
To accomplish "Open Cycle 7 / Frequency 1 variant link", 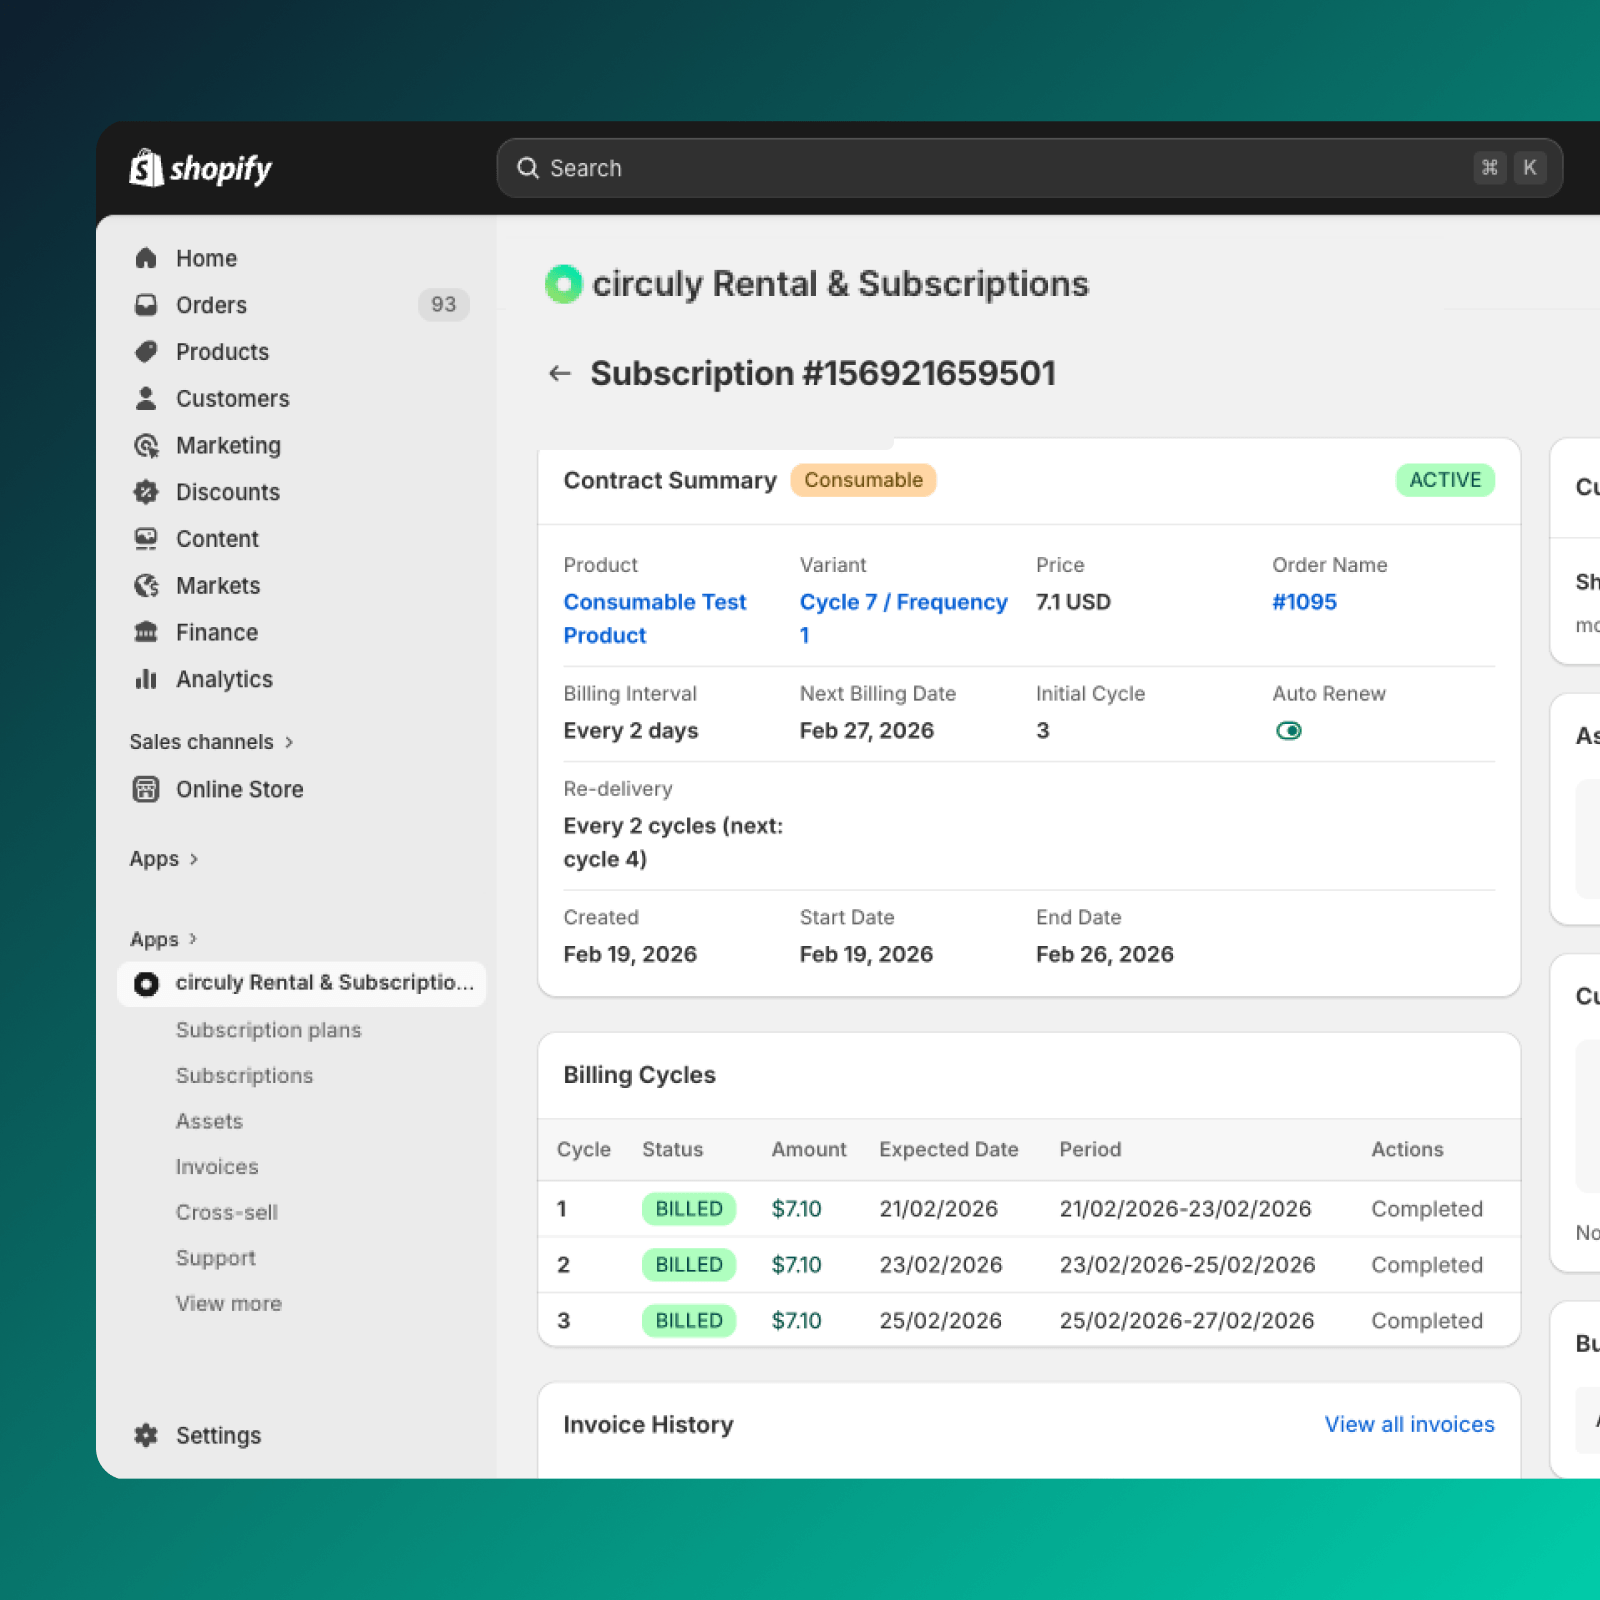I will click(903, 619).
